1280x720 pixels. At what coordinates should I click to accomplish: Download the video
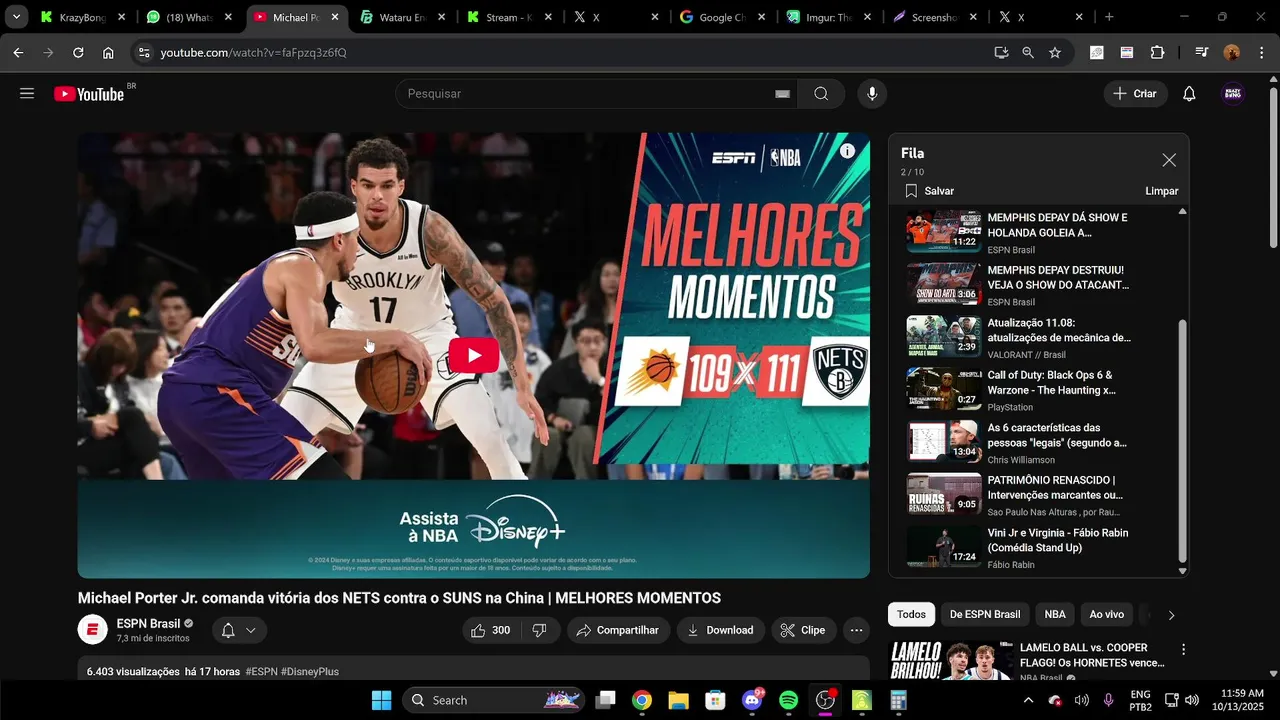coord(720,630)
